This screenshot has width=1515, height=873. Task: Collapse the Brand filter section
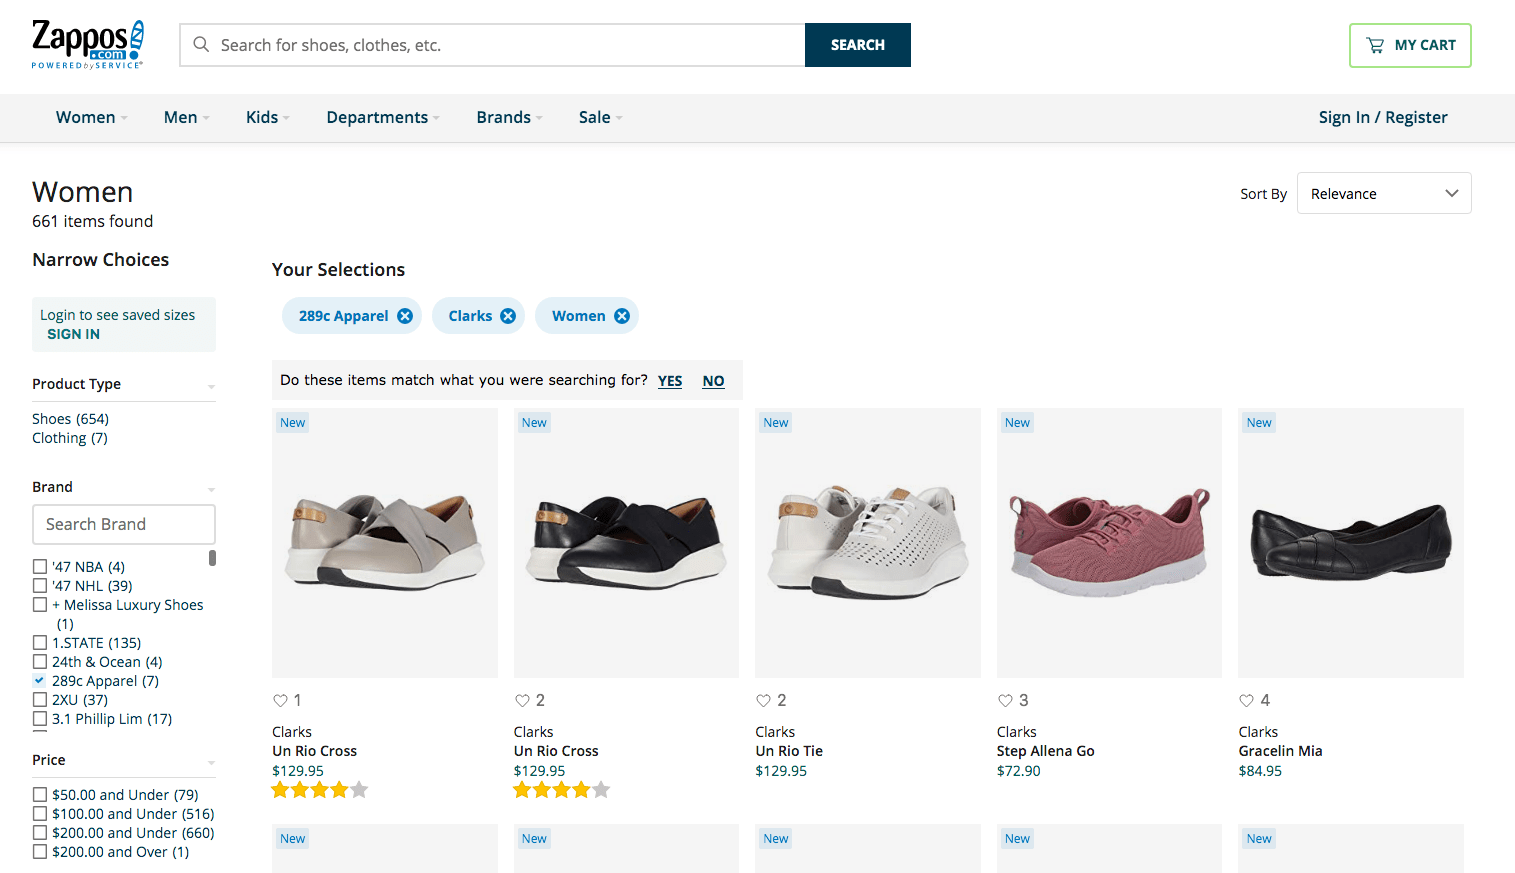tap(210, 488)
